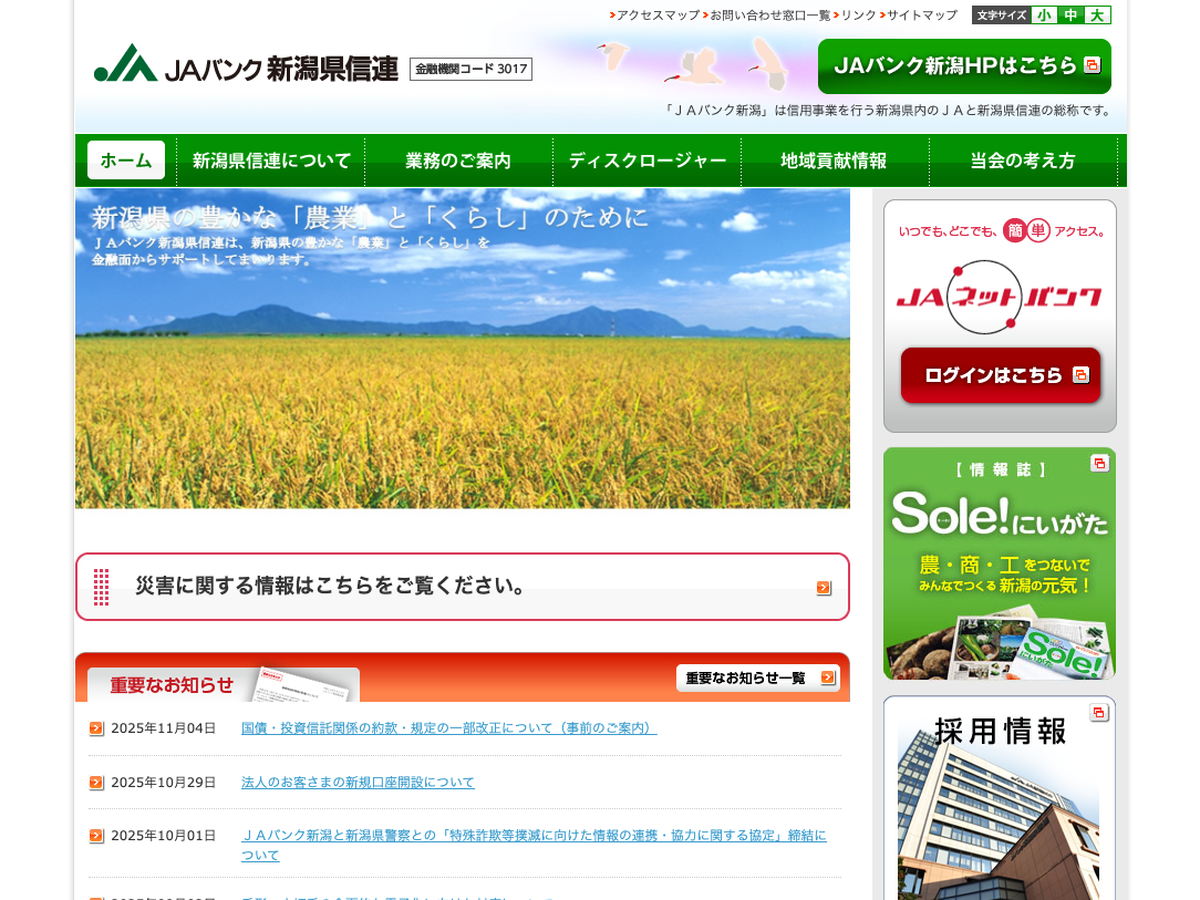Open the ホーム navigation tab
This screenshot has width=1200, height=900.
[126, 160]
